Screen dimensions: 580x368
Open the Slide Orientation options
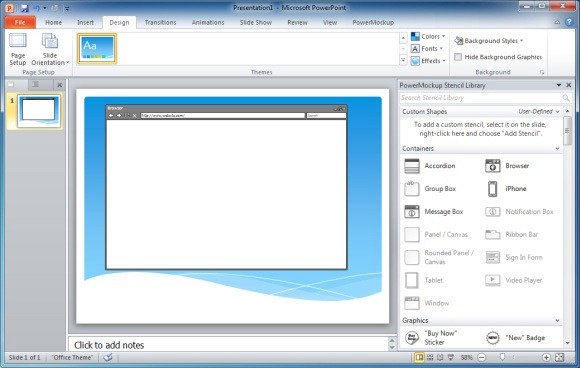(x=50, y=50)
